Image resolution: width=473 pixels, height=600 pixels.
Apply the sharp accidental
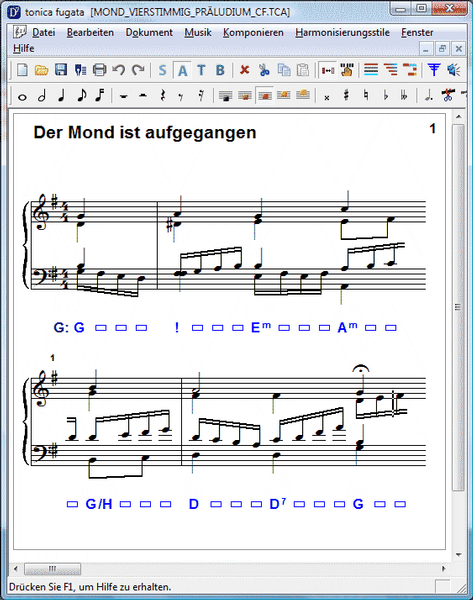click(x=346, y=96)
